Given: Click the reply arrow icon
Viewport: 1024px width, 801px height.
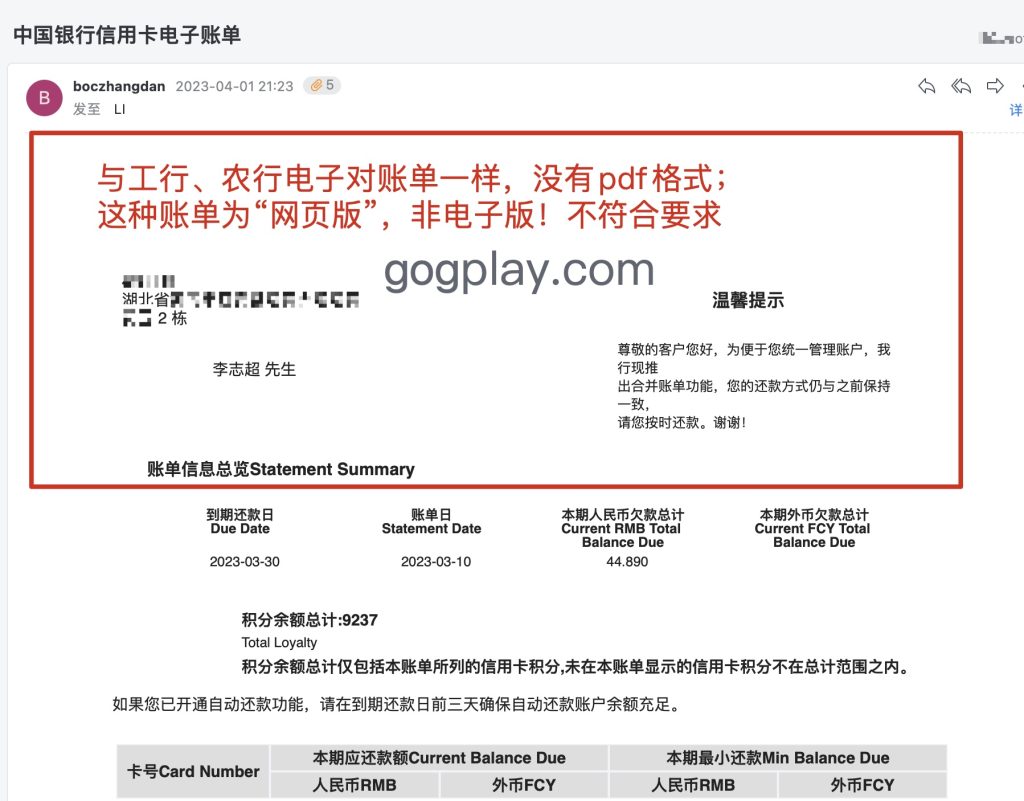Looking at the screenshot, I should 927,86.
